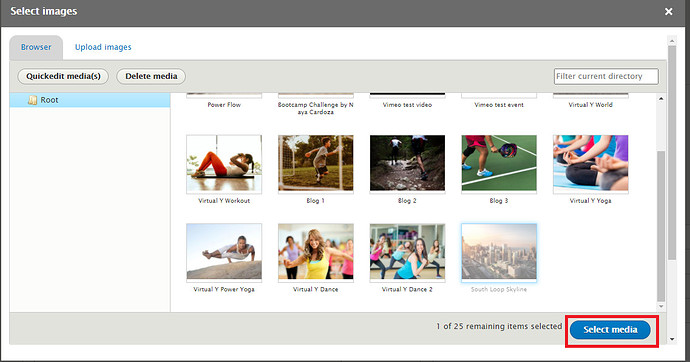Click the Root folder icon
The width and height of the screenshot is (690, 362).
click(32, 100)
